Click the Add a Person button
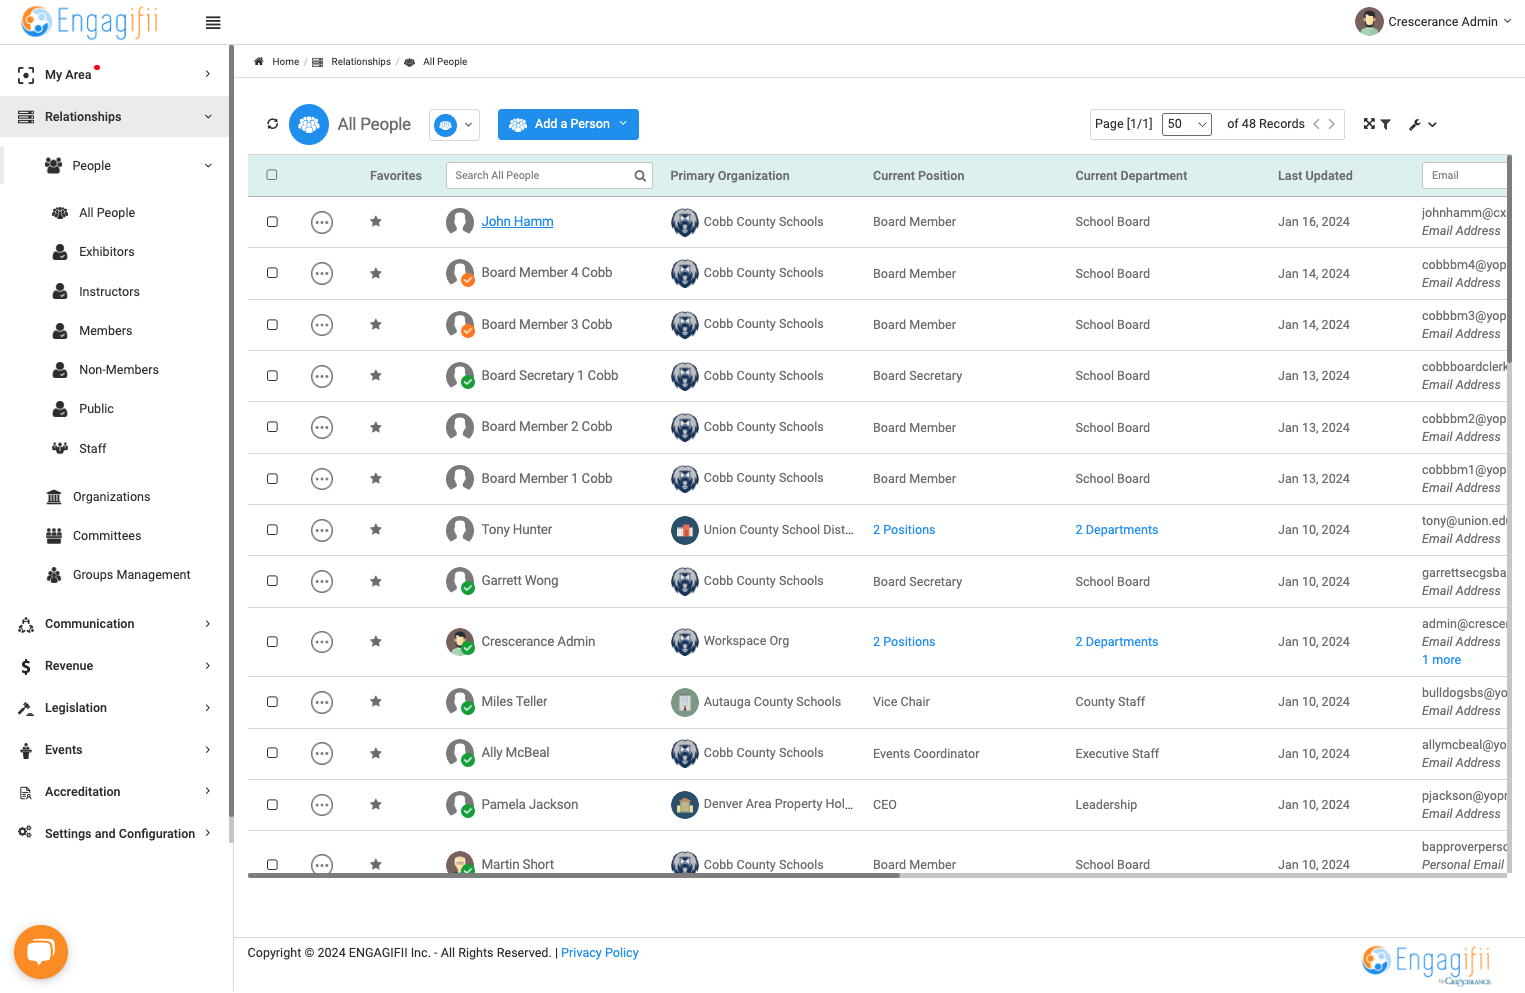The height and width of the screenshot is (993, 1525). [568, 124]
